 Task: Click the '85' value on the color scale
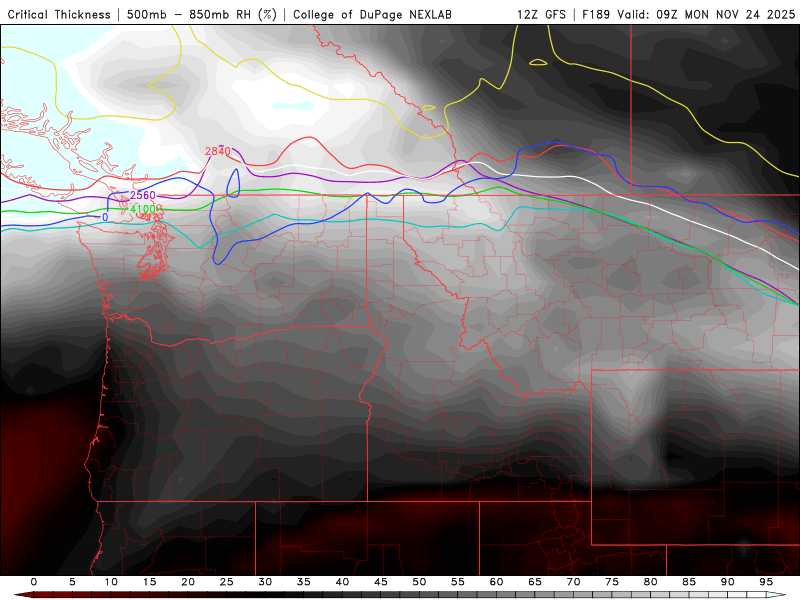click(x=689, y=582)
